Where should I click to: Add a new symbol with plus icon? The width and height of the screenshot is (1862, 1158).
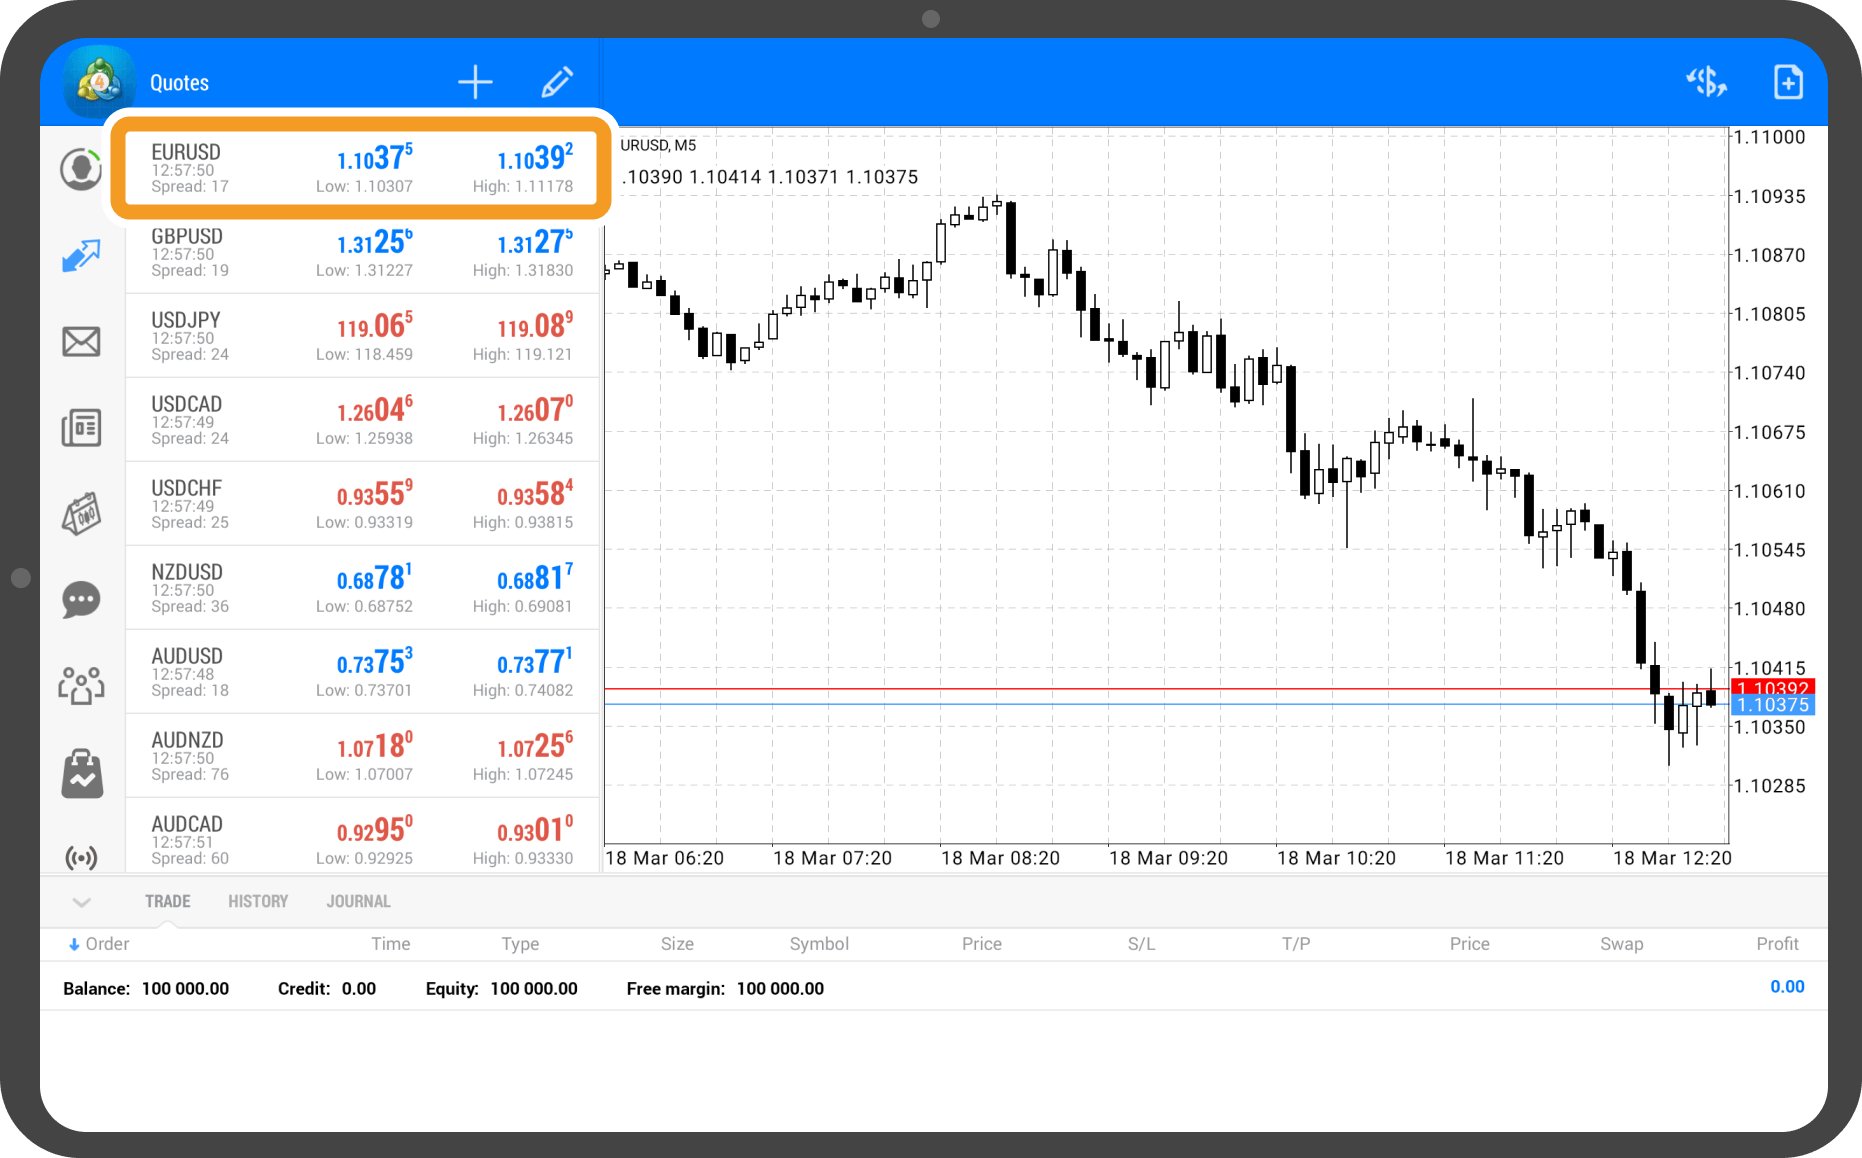tap(475, 82)
